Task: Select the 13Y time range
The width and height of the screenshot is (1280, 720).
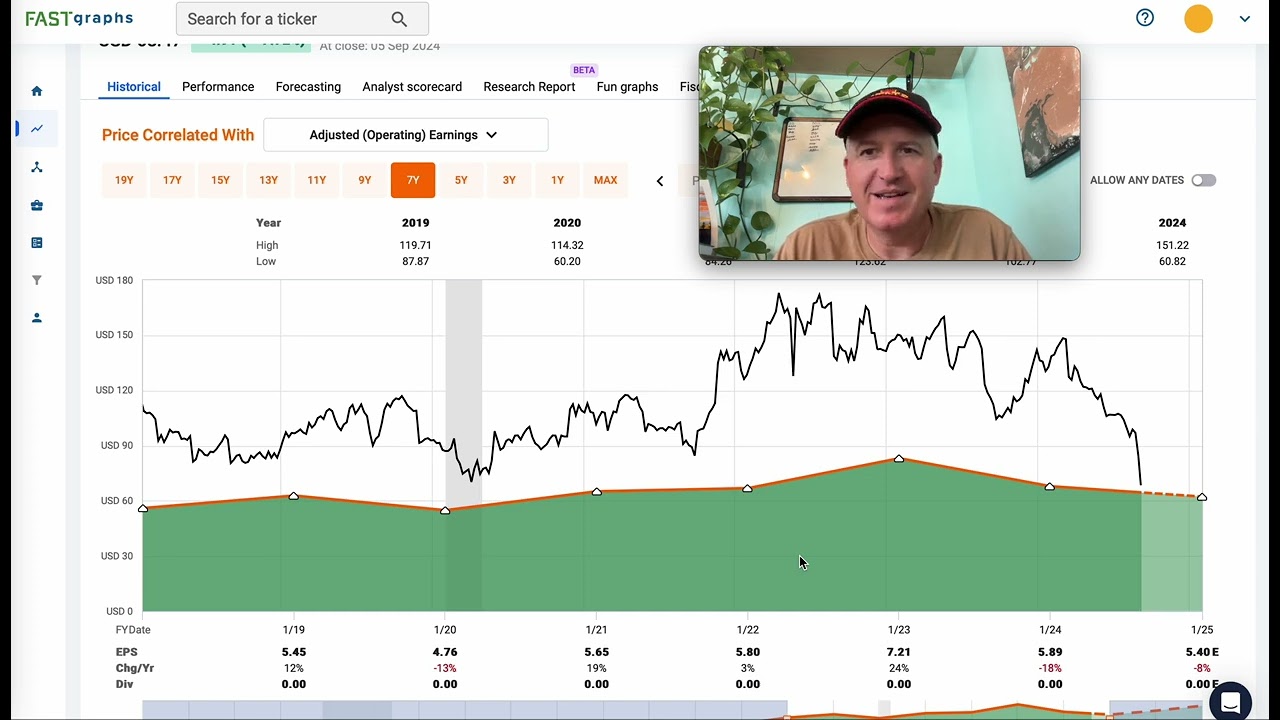Action: (x=268, y=180)
